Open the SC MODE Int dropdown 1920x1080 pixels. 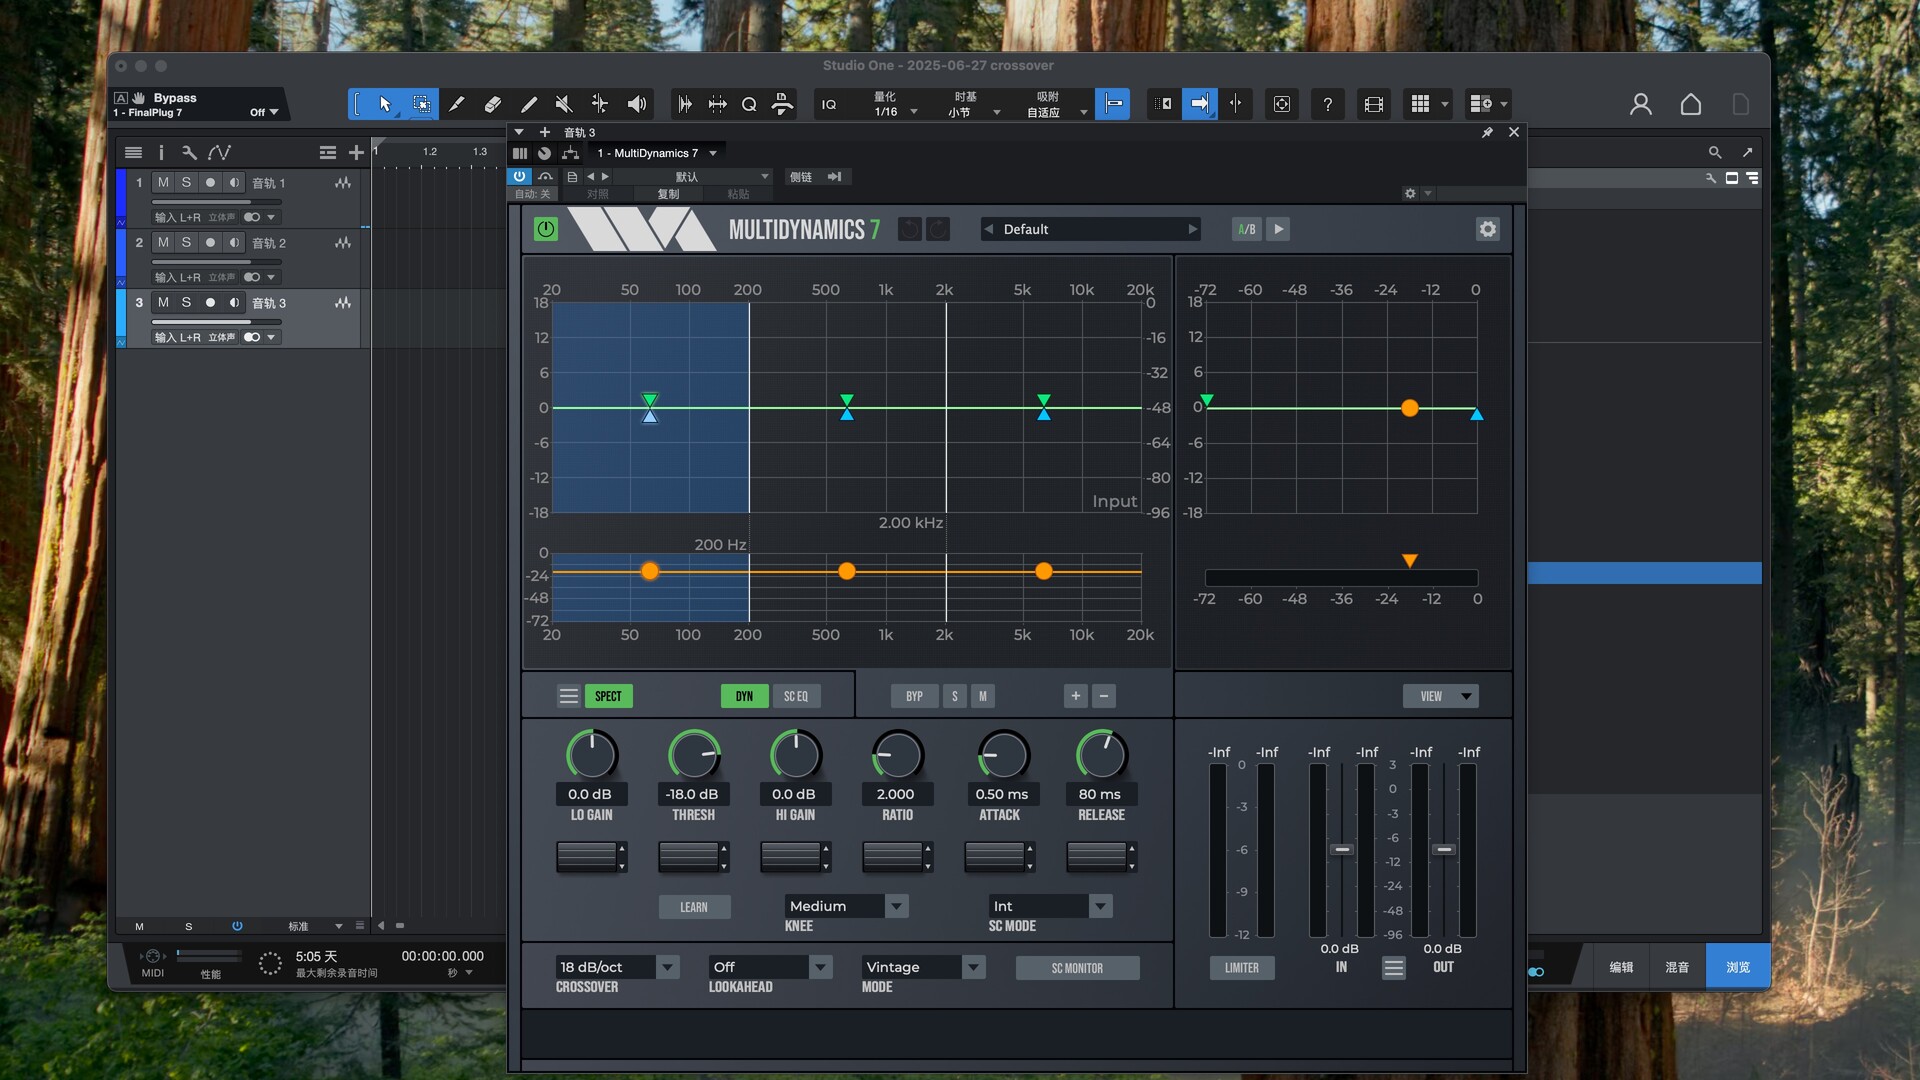[x=1050, y=906]
